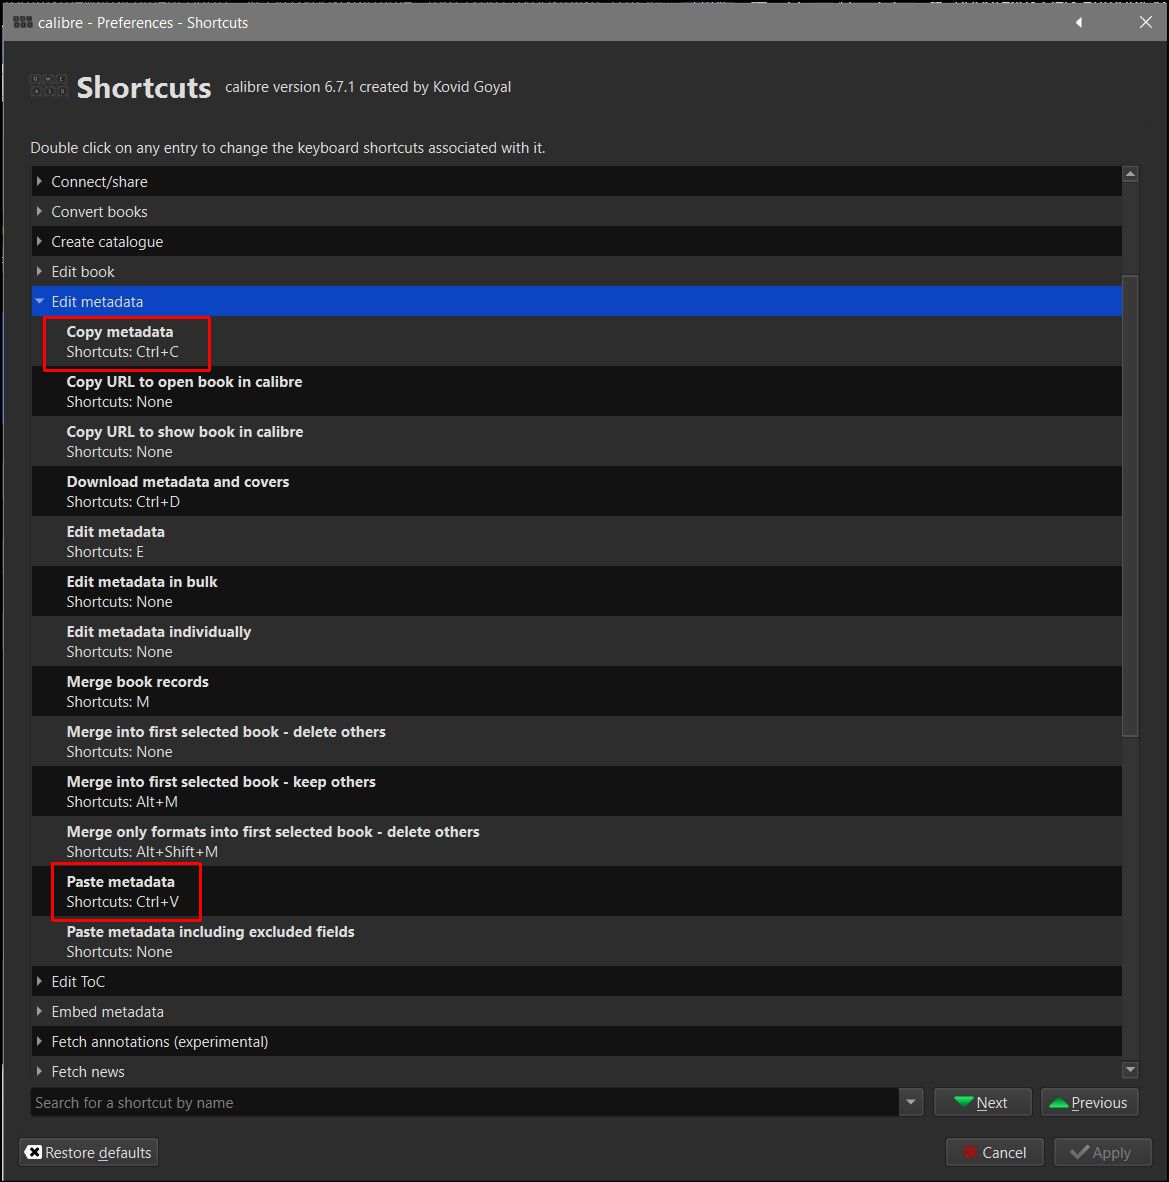Expand the Convert books group
Viewport: 1169px width, 1182px height.
40,211
